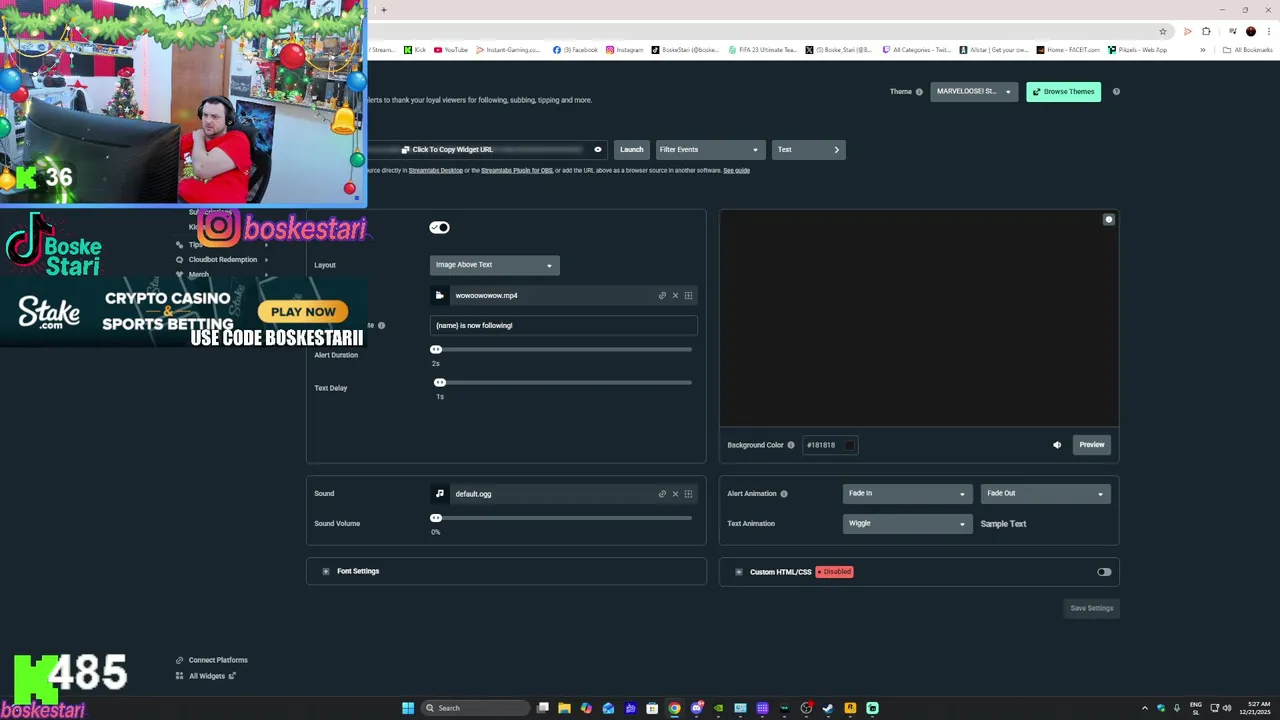Viewport: 1280px width, 720px height.
Task: Open the Filter Events dropdown
Action: (x=710, y=150)
